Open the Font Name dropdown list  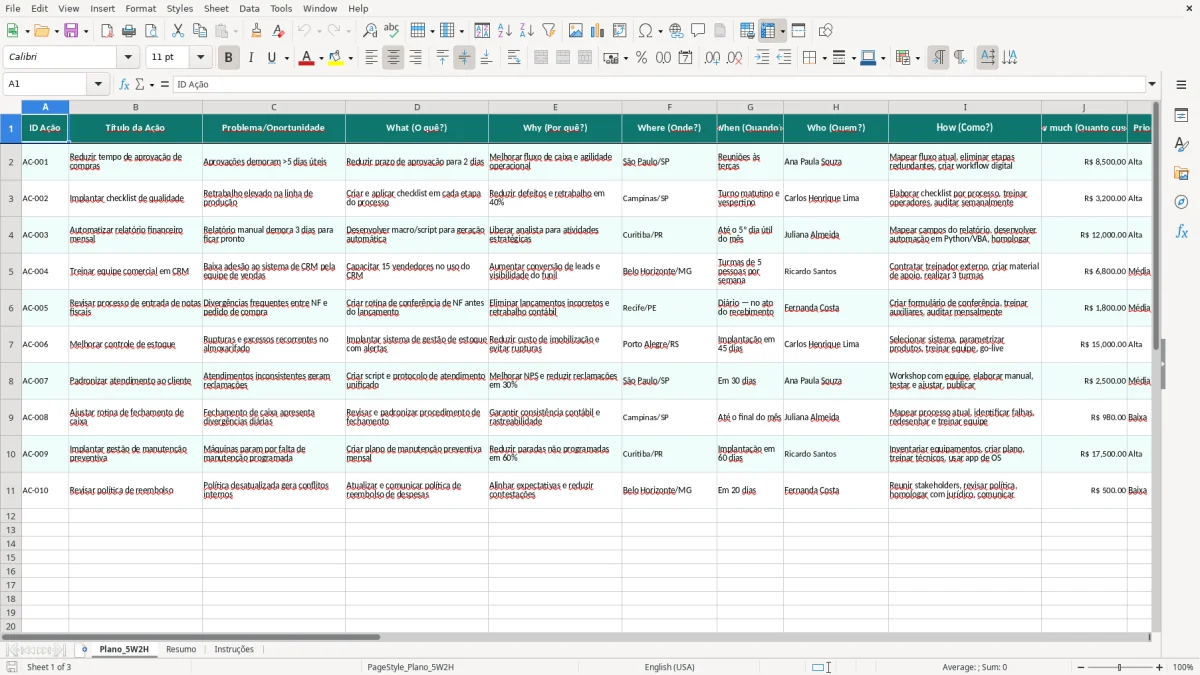pyautogui.click(x=127, y=58)
